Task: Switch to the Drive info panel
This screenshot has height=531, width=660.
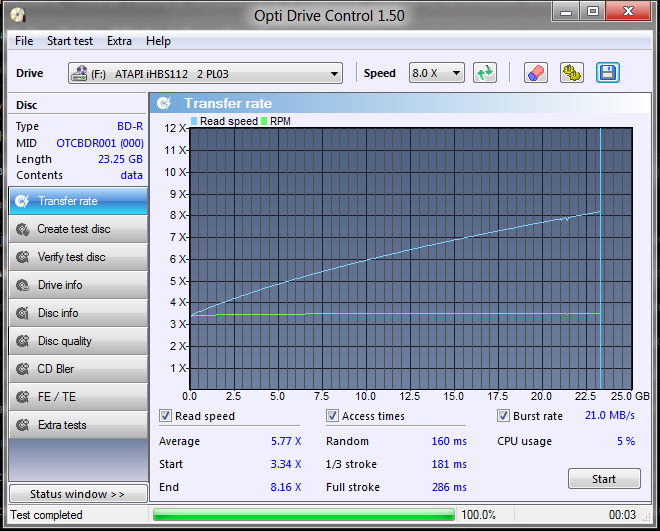Action: [x=78, y=285]
